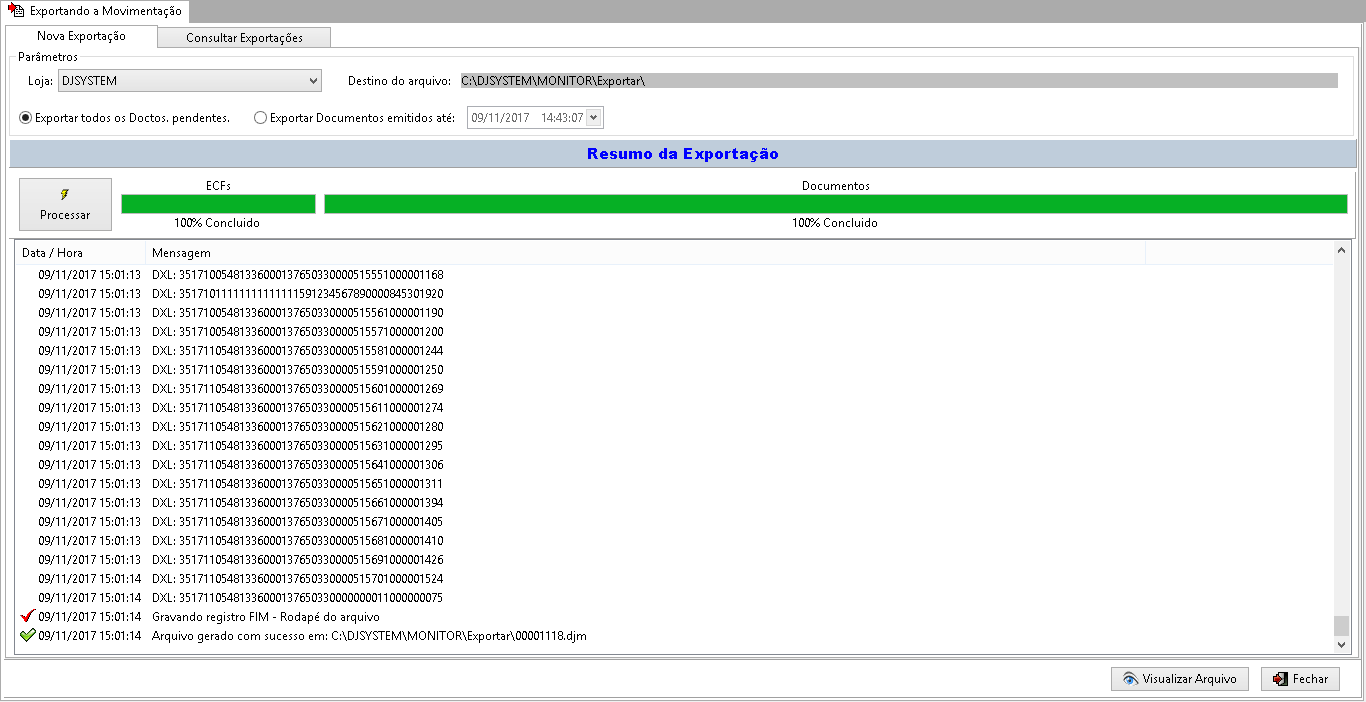Select the DXL row ending in 51000001168
The width and height of the screenshot is (1366, 702).
[x=675, y=274]
